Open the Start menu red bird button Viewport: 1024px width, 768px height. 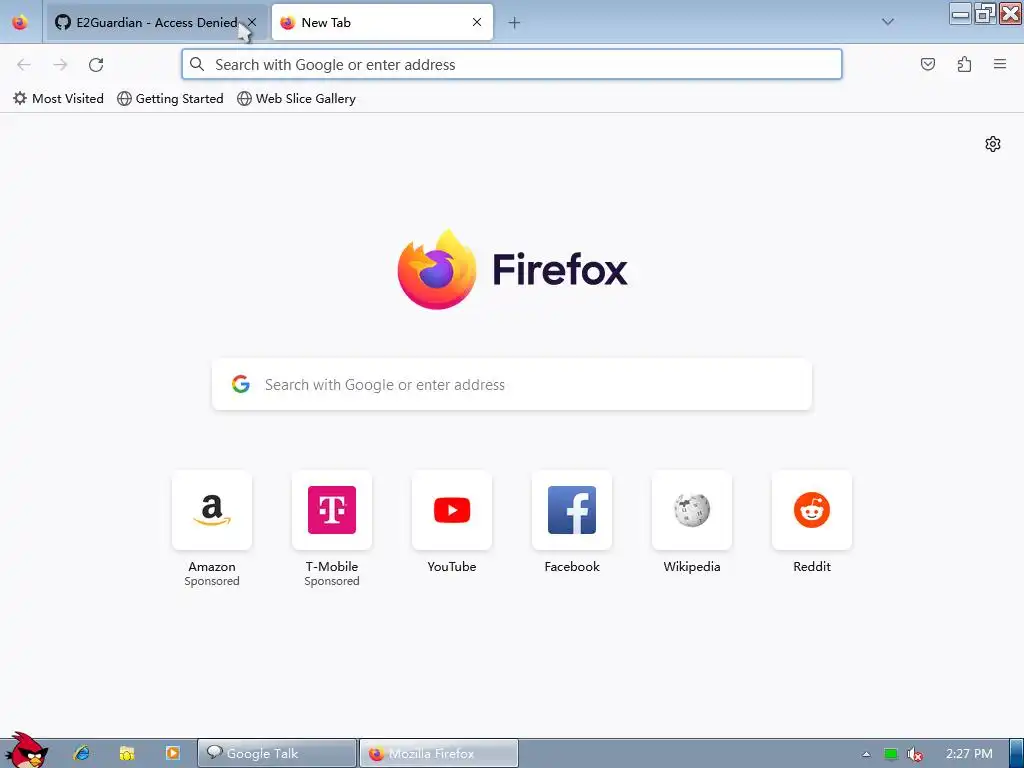[25, 750]
